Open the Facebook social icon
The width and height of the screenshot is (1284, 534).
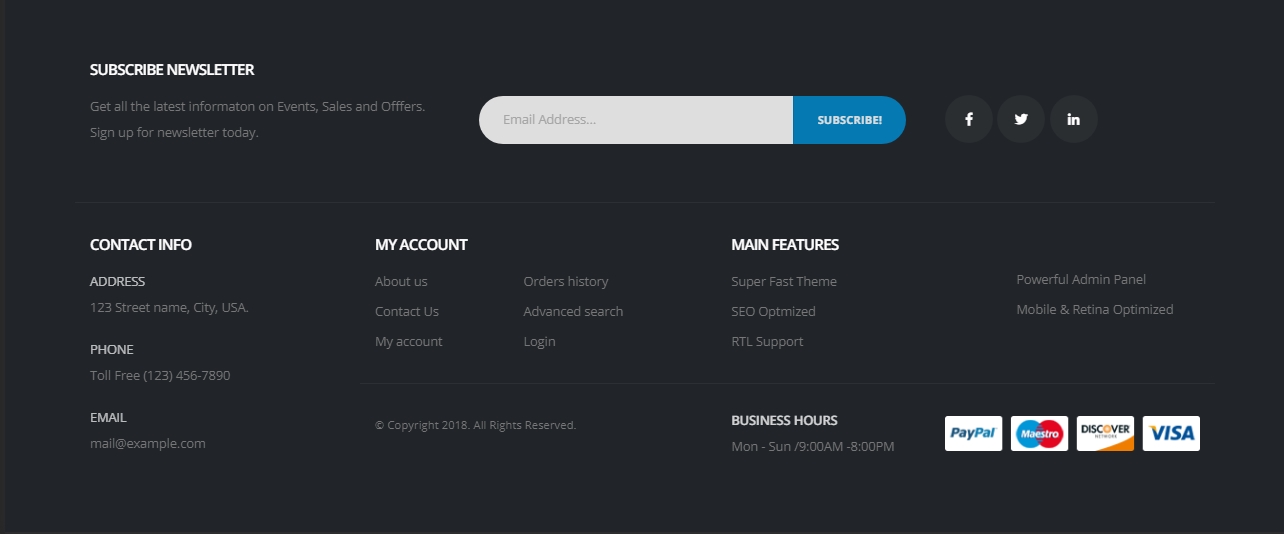click(969, 119)
